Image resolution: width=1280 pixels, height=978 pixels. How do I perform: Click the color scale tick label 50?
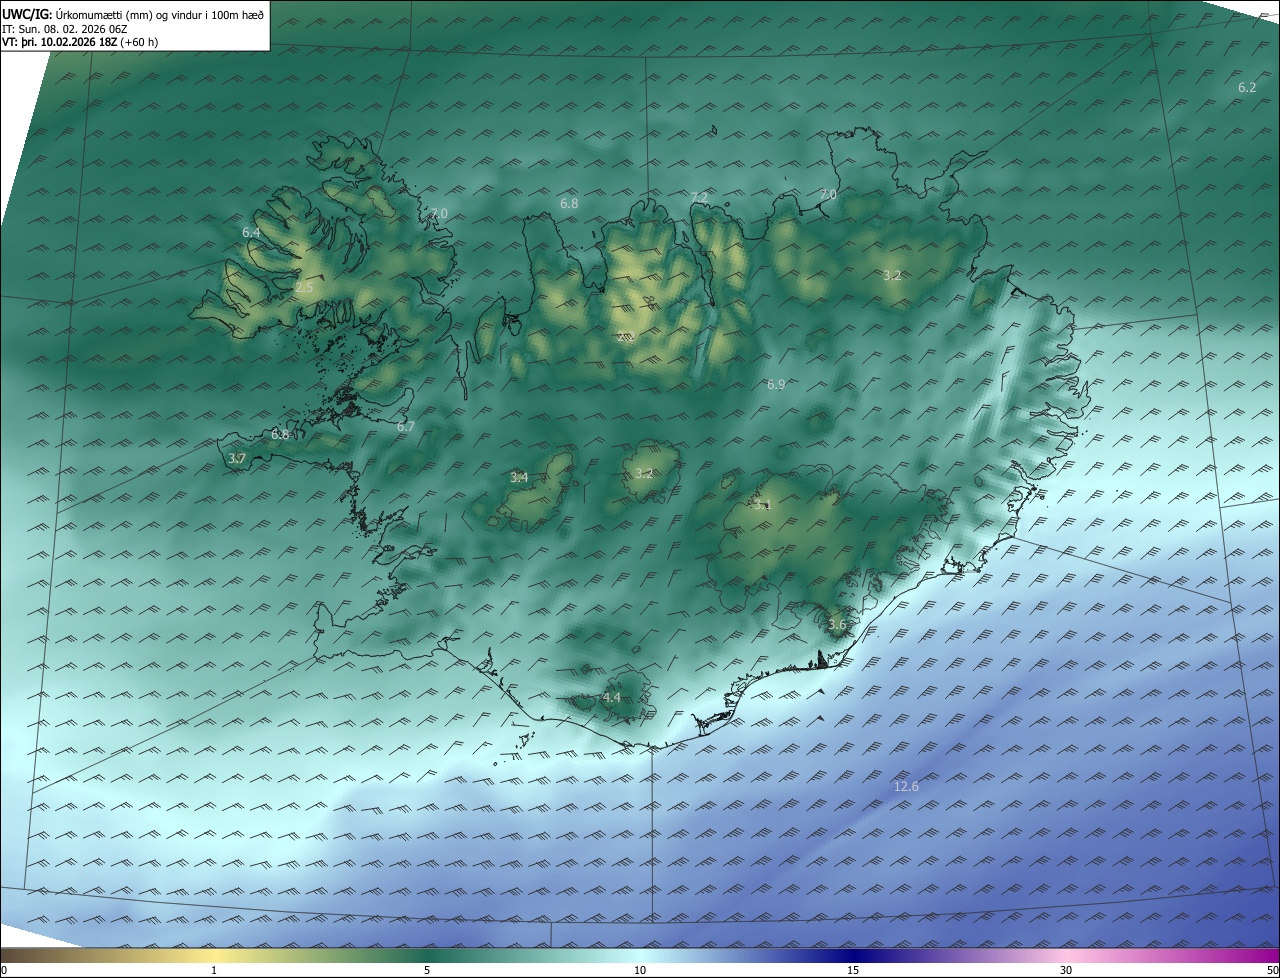(1272, 971)
